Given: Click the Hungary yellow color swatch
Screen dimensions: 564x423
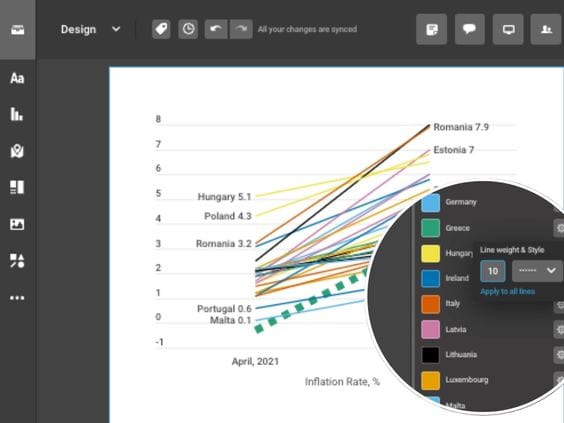Looking at the screenshot, I should 431,253.
